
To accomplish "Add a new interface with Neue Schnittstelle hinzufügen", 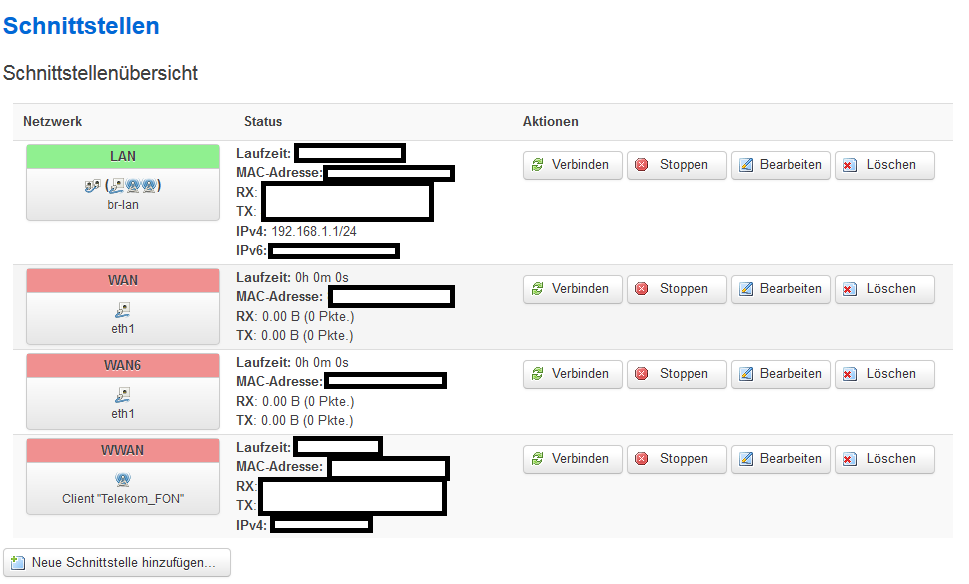I will [117, 562].
